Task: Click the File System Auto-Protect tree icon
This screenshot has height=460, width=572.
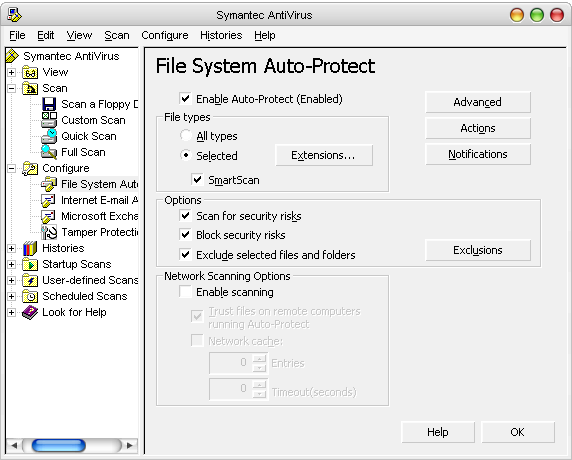Action: coord(49,184)
